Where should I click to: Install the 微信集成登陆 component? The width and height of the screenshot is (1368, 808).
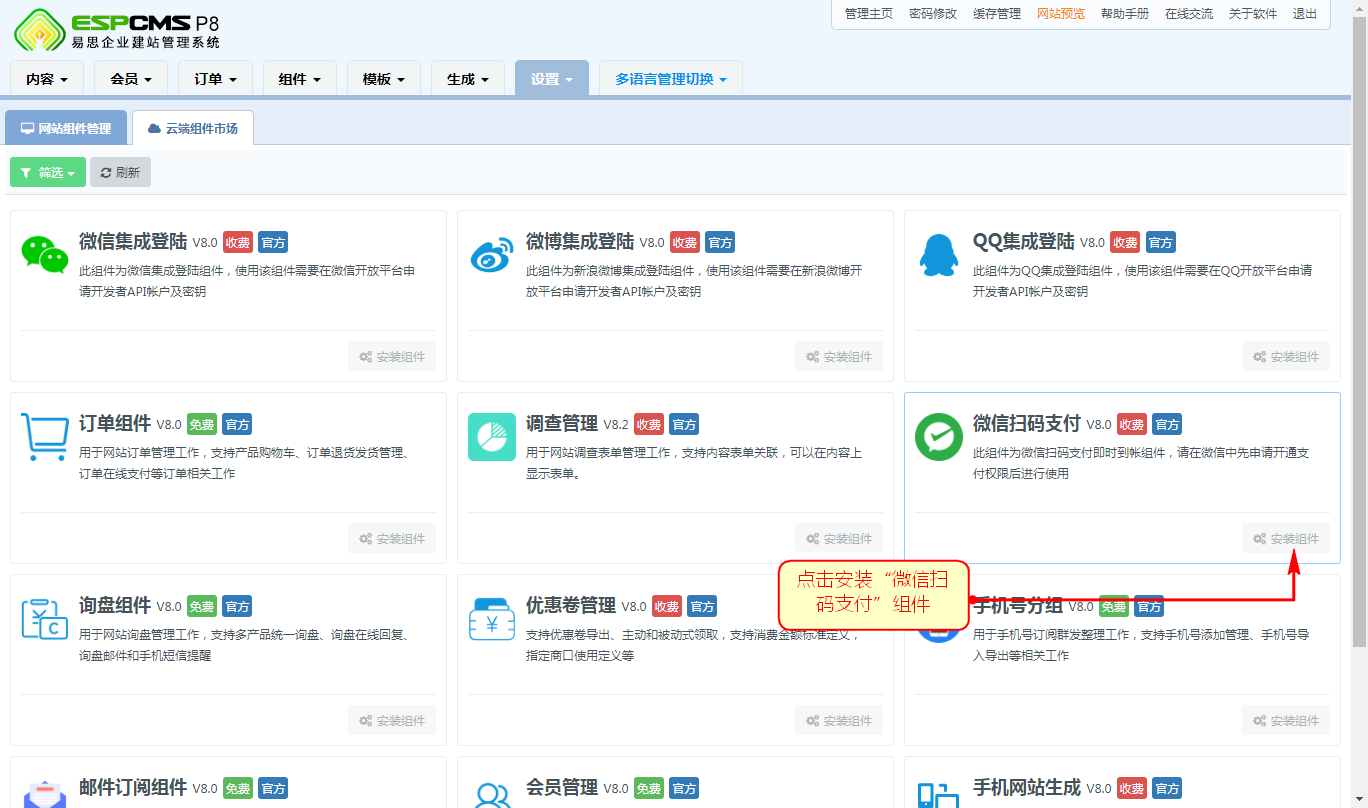[392, 357]
